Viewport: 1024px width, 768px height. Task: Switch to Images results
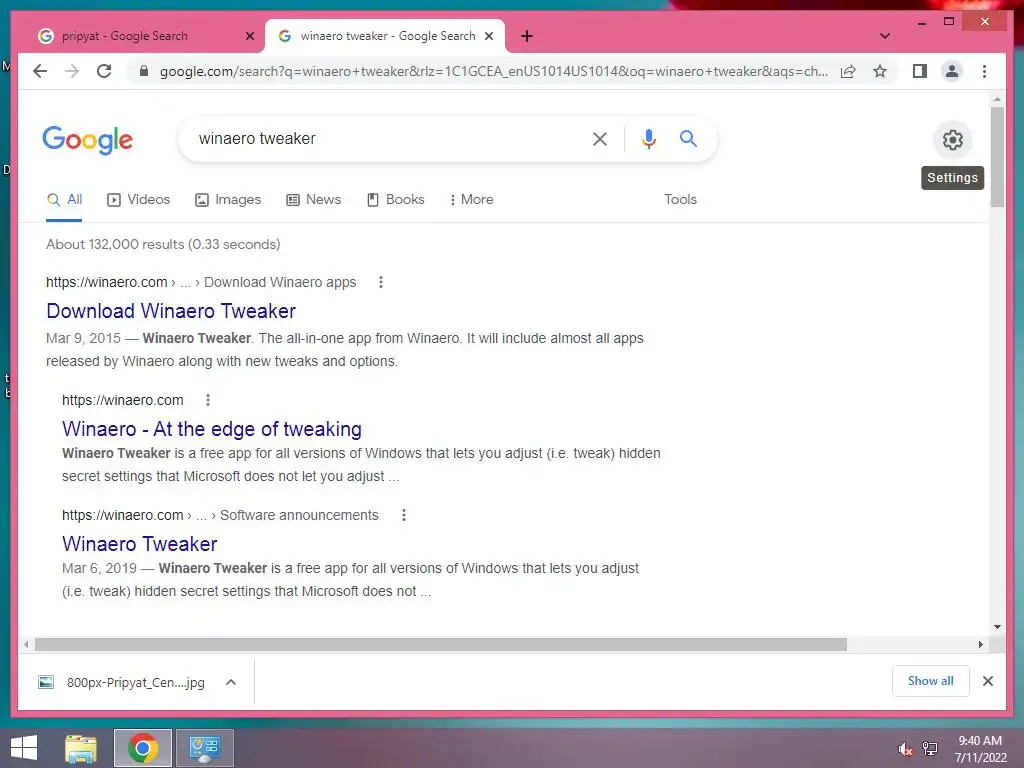click(x=228, y=199)
